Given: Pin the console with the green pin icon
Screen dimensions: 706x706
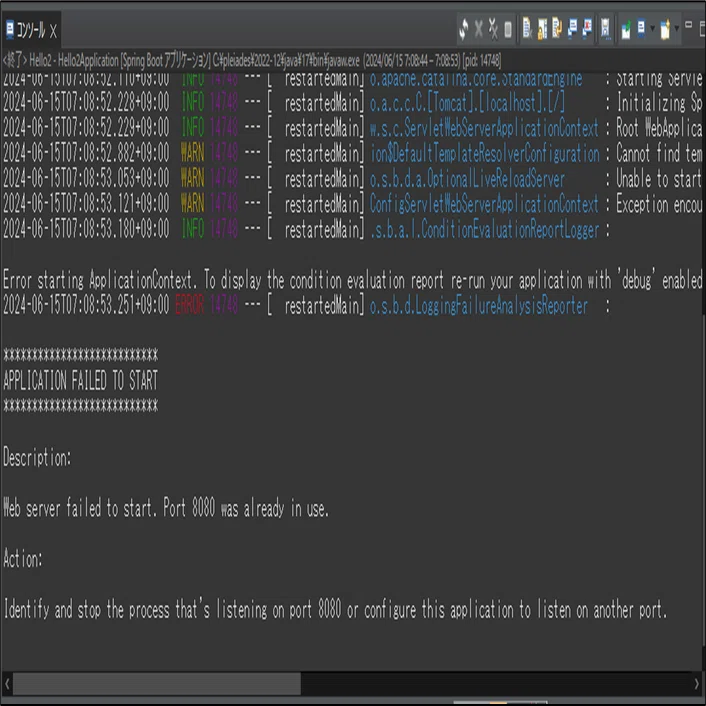Looking at the screenshot, I should [625, 30].
